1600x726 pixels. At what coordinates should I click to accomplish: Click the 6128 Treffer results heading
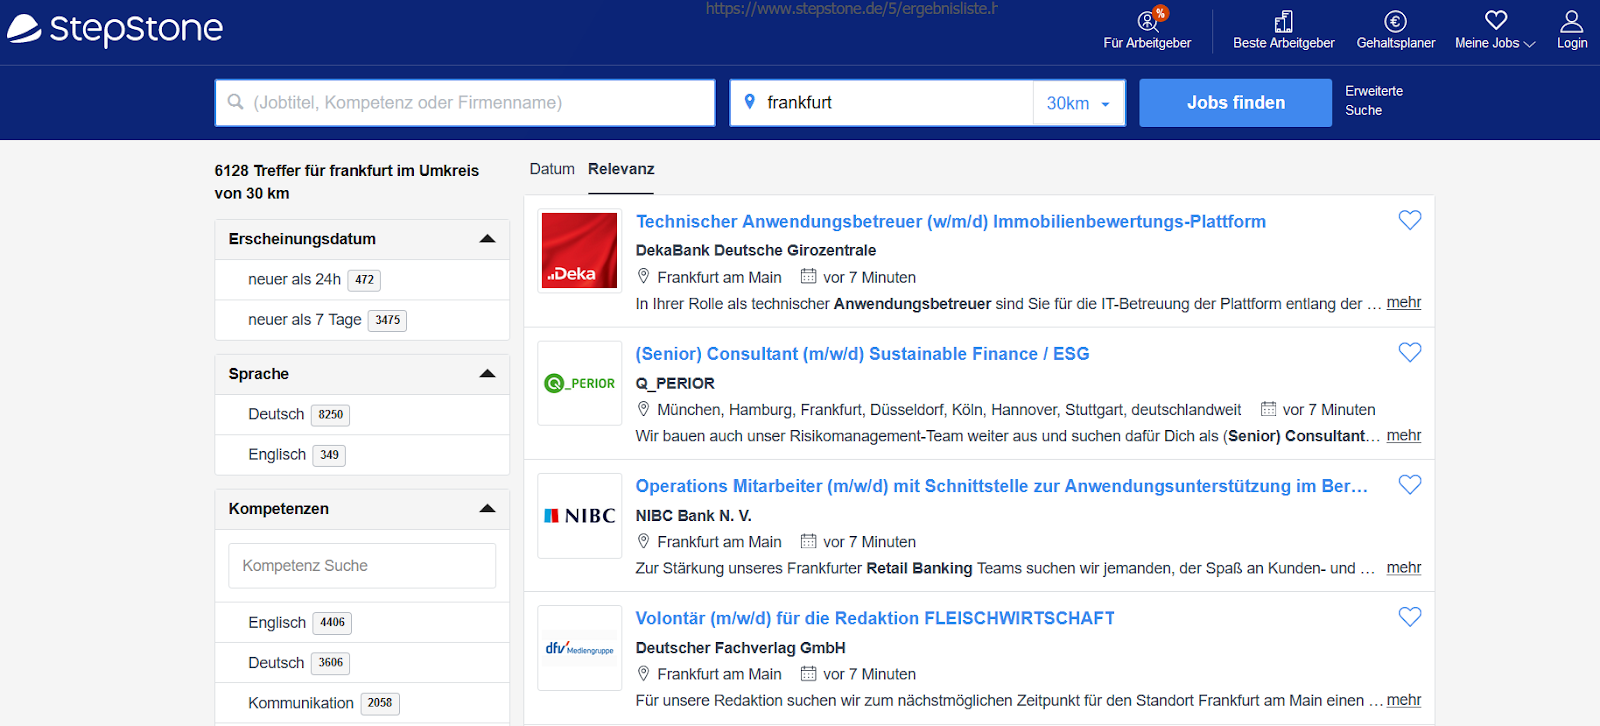tap(347, 182)
